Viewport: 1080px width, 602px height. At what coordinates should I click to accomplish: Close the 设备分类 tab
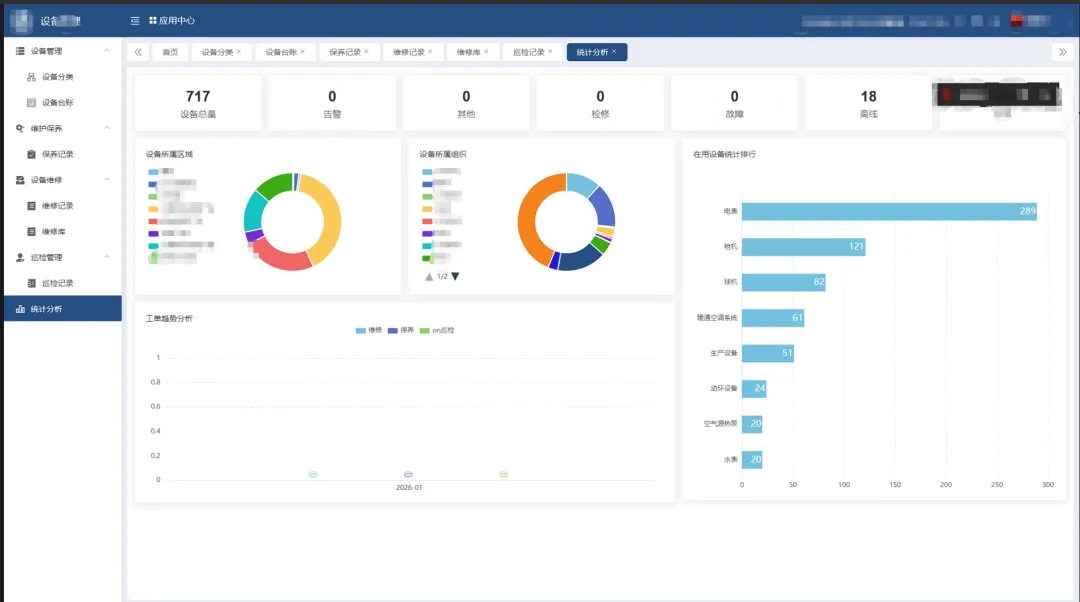(x=239, y=52)
